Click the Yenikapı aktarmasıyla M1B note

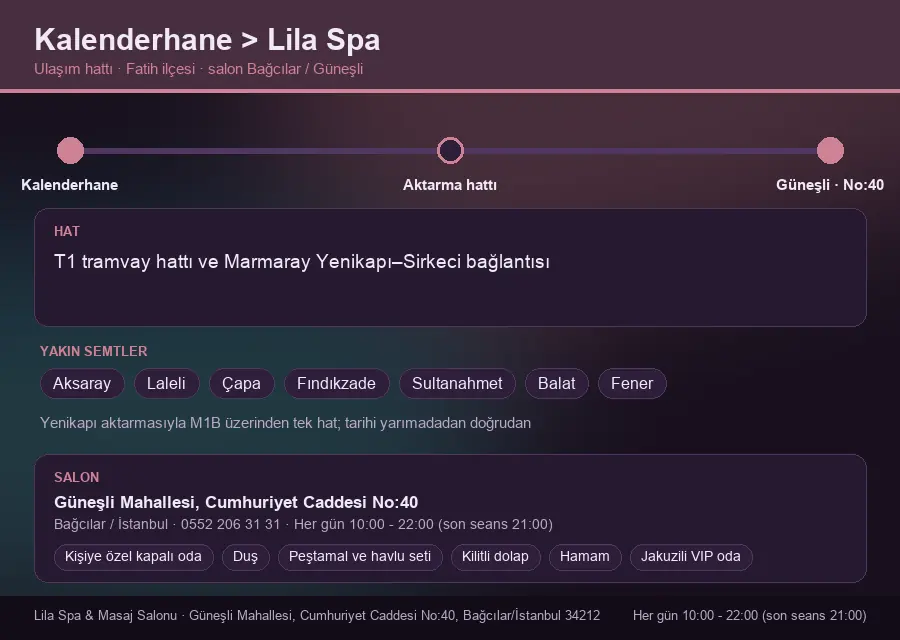(285, 423)
